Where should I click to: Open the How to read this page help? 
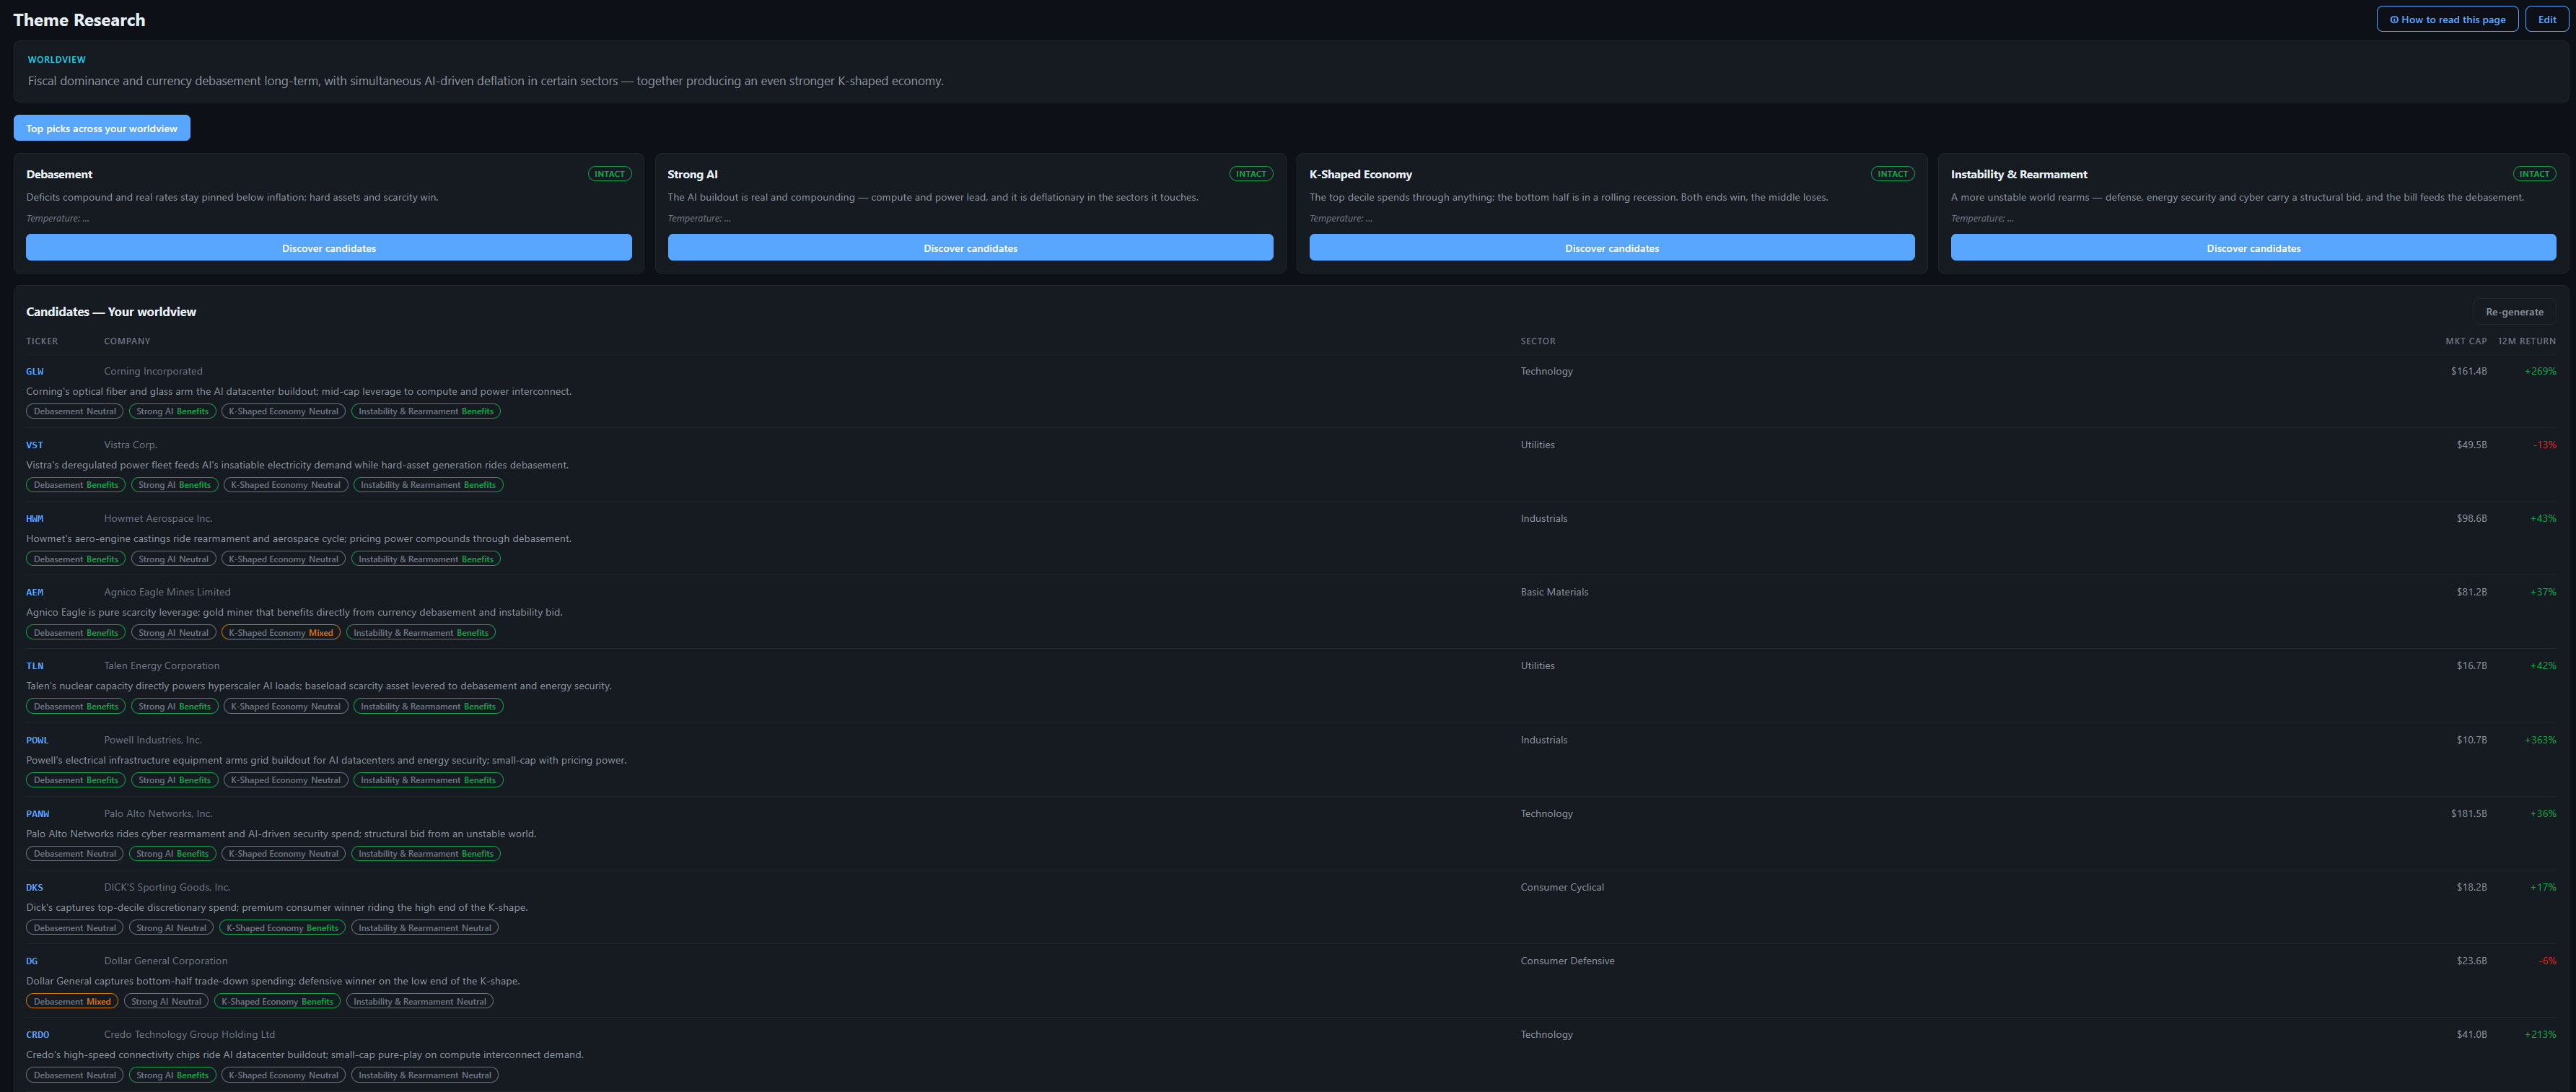pyautogui.click(x=2447, y=19)
